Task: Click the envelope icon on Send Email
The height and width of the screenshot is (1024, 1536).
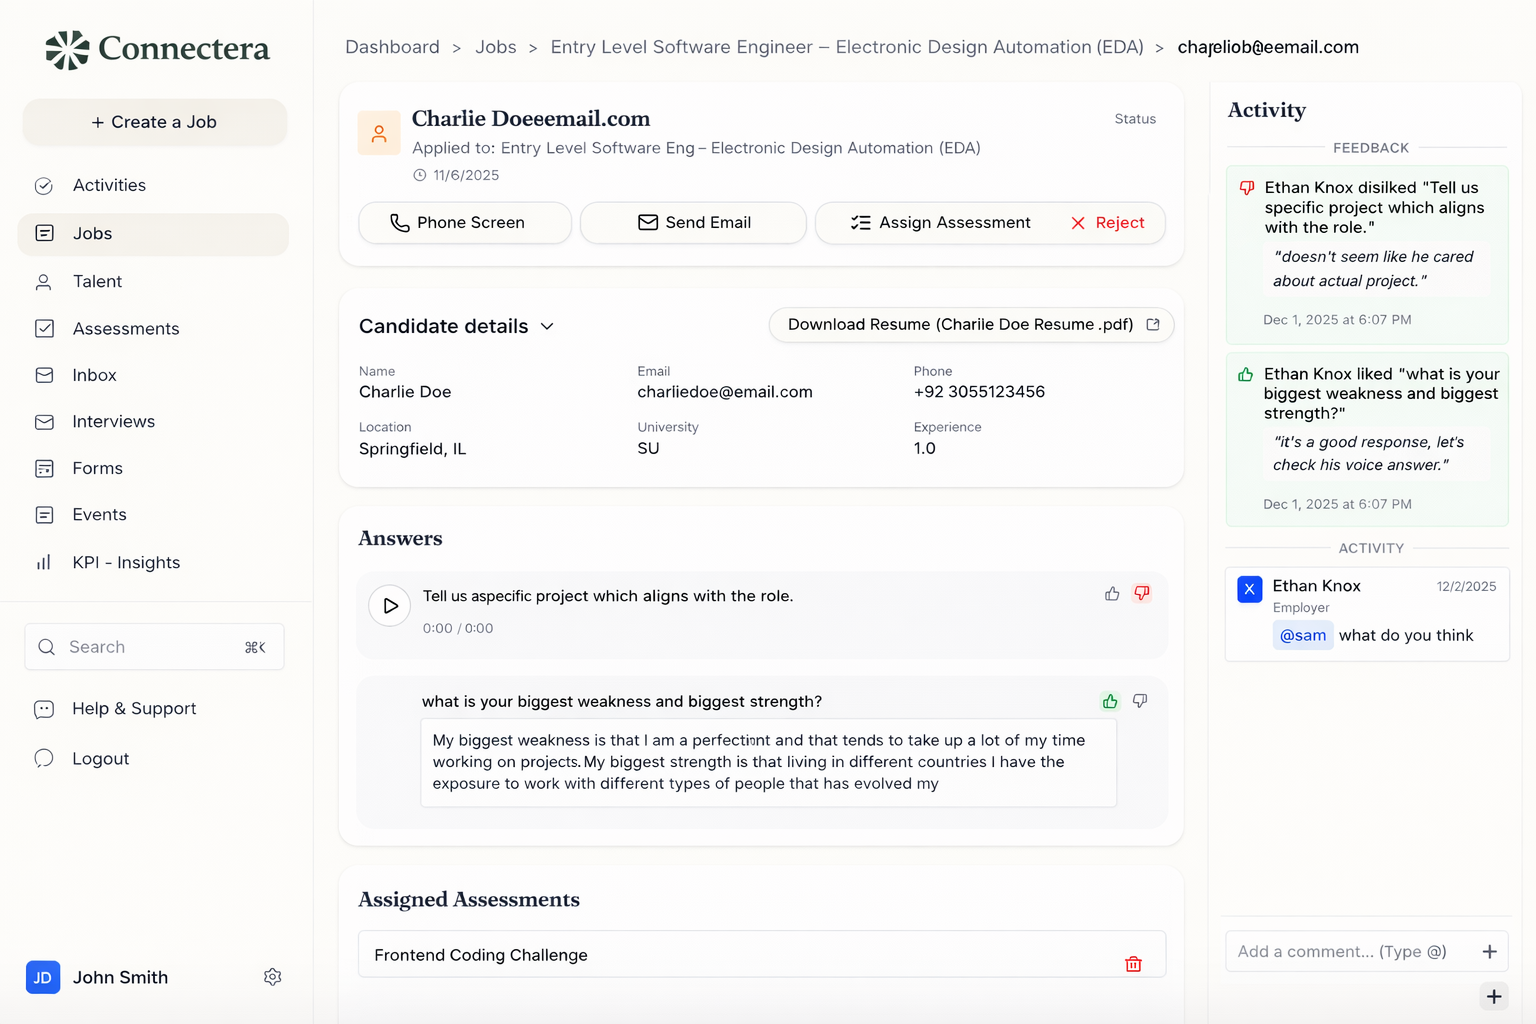Action: (x=646, y=222)
